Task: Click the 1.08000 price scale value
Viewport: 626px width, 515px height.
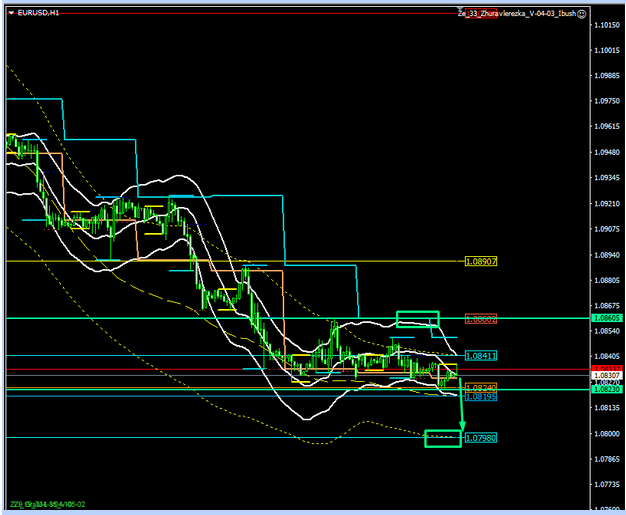Action: (607, 434)
